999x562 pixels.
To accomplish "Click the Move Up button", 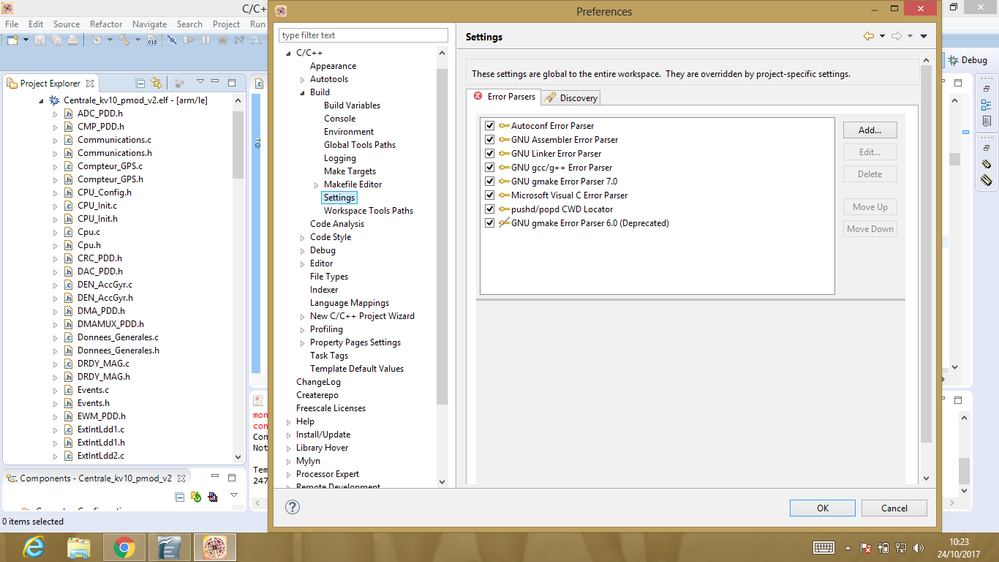I will [x=870, y=207].
